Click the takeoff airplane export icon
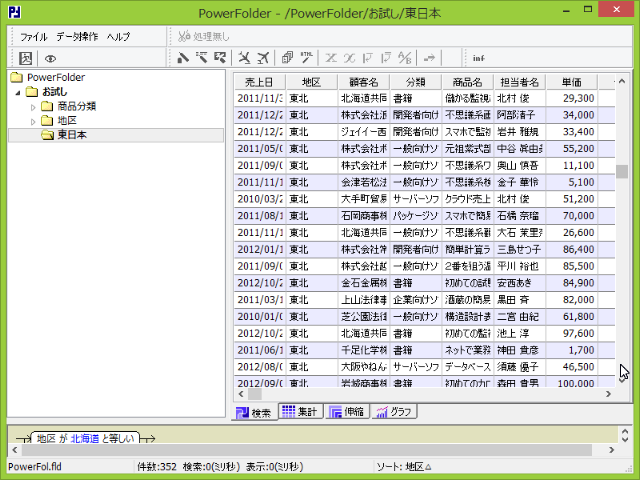 click(263, 58)
